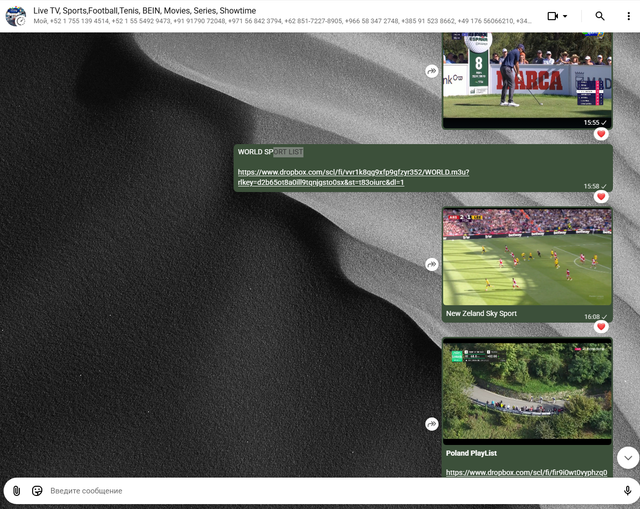Open the emoji and sticker picker
This screenshot has width=640, height=509.
click(37, 491)
